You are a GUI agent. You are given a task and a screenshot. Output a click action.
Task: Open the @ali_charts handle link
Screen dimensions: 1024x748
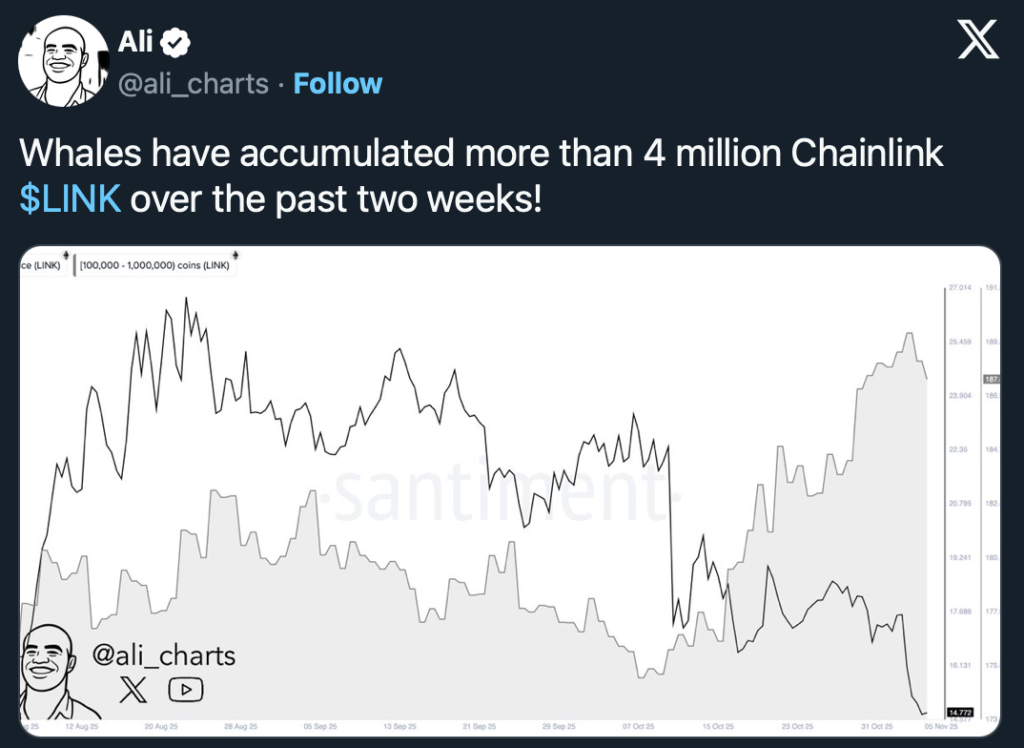coord(193,84)
